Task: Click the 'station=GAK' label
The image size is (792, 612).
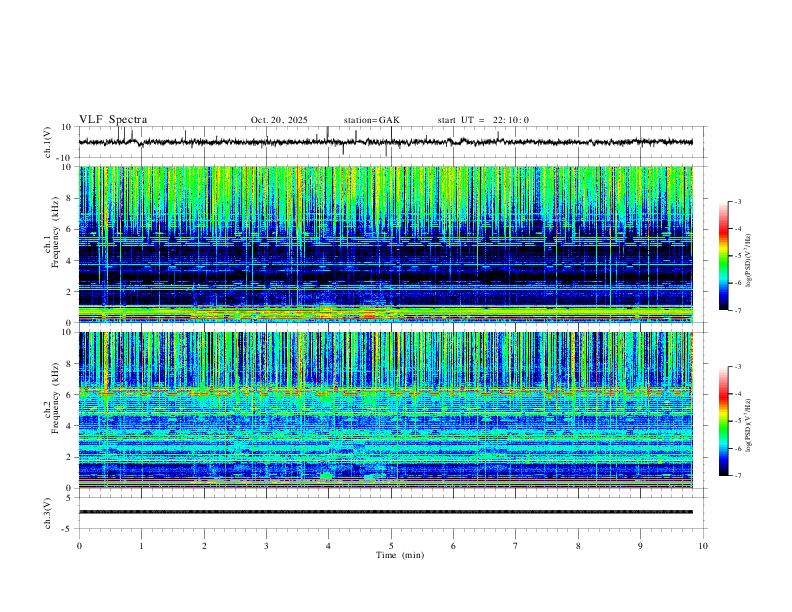Action: [371, 120]
